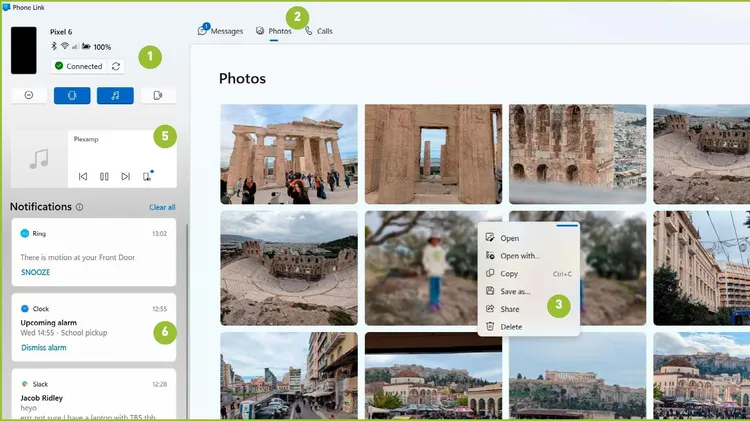Open the Photos tab
Viewport: 750px width, 421px height.
tap(274, 31)
